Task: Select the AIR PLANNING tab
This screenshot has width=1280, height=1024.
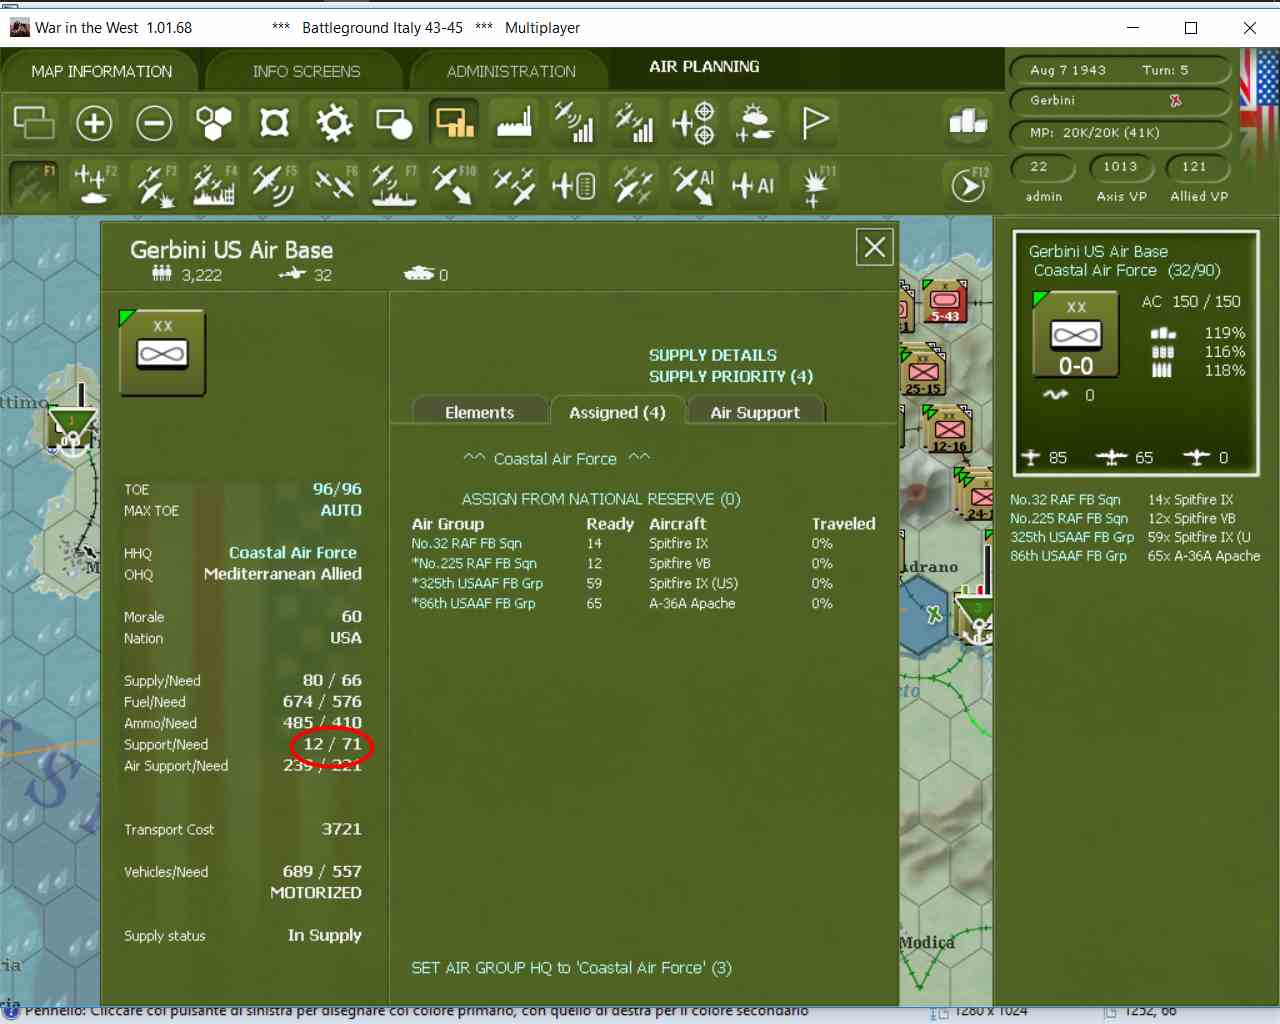Action: point(704,67)
